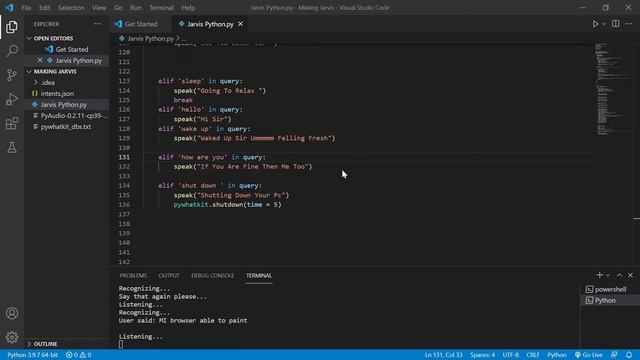The image size is (640, 360).
Task: Change file encoding UTF-8
Action: 511,355
